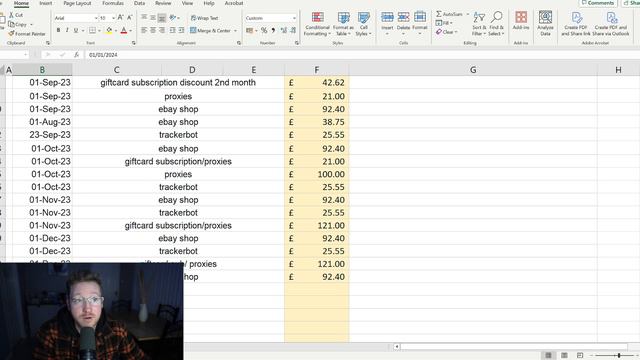
Task: Open Conditional Formatting menu
Action: tap(317, 24)
